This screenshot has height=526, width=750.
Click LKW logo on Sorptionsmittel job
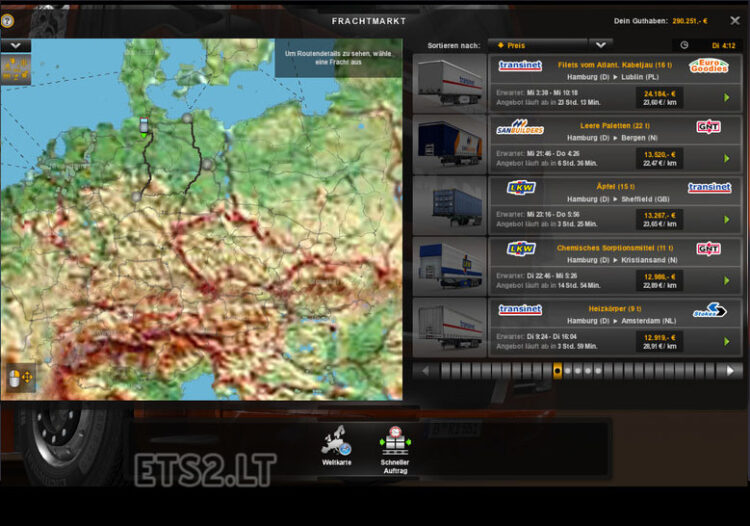521,249
